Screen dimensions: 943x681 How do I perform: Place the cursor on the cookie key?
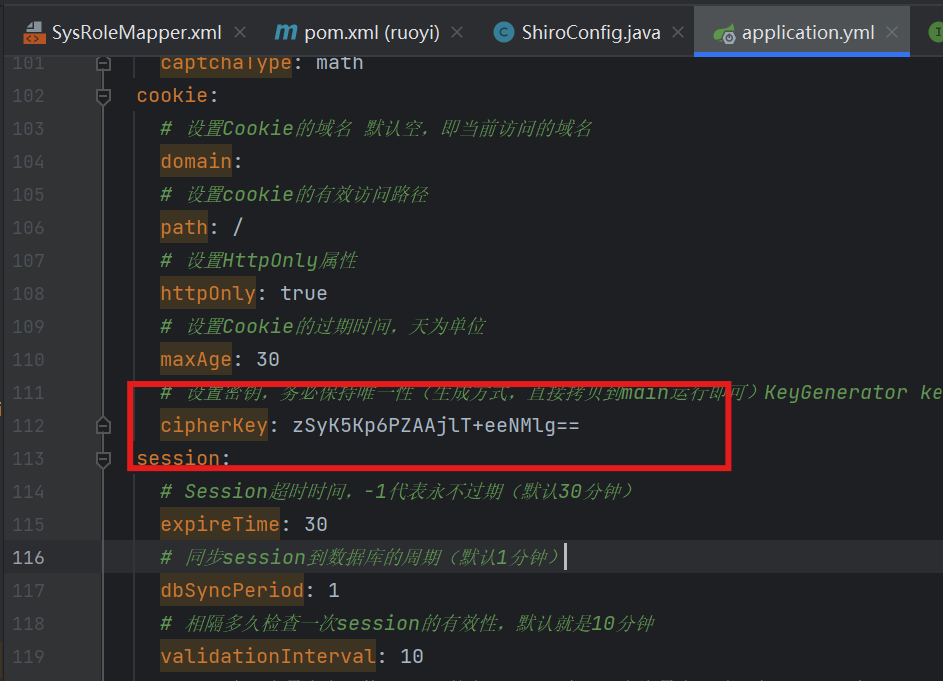tap(172, 96)
